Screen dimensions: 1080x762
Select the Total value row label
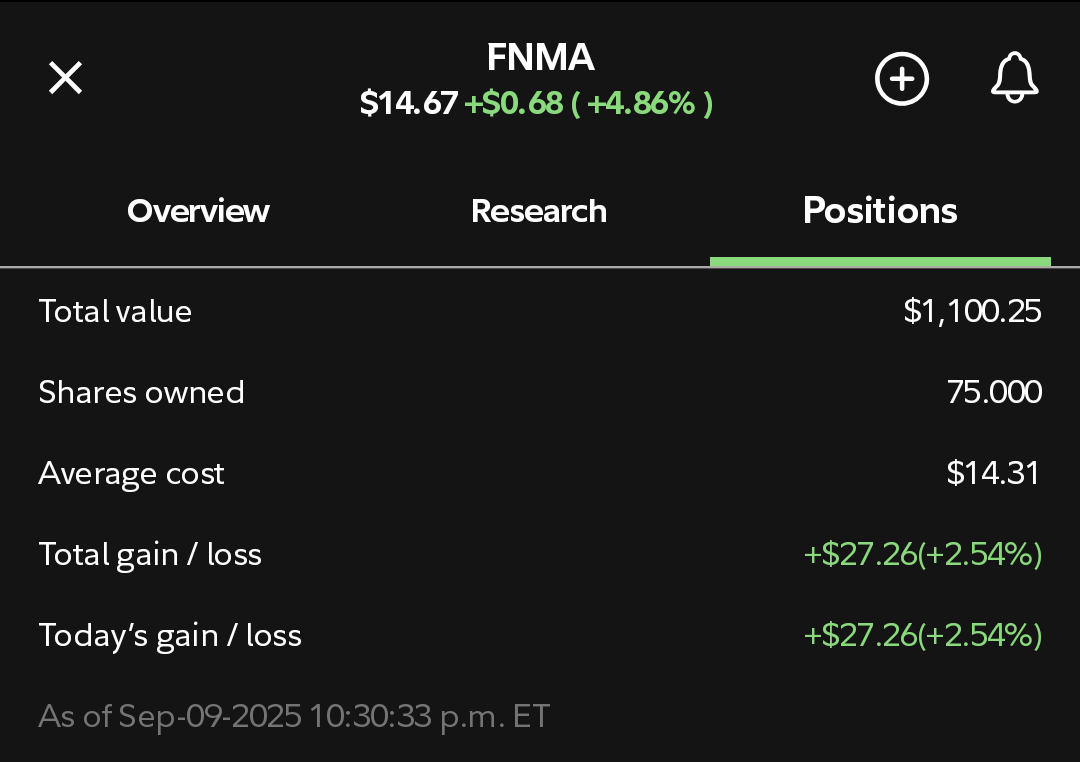coord(115,311)
